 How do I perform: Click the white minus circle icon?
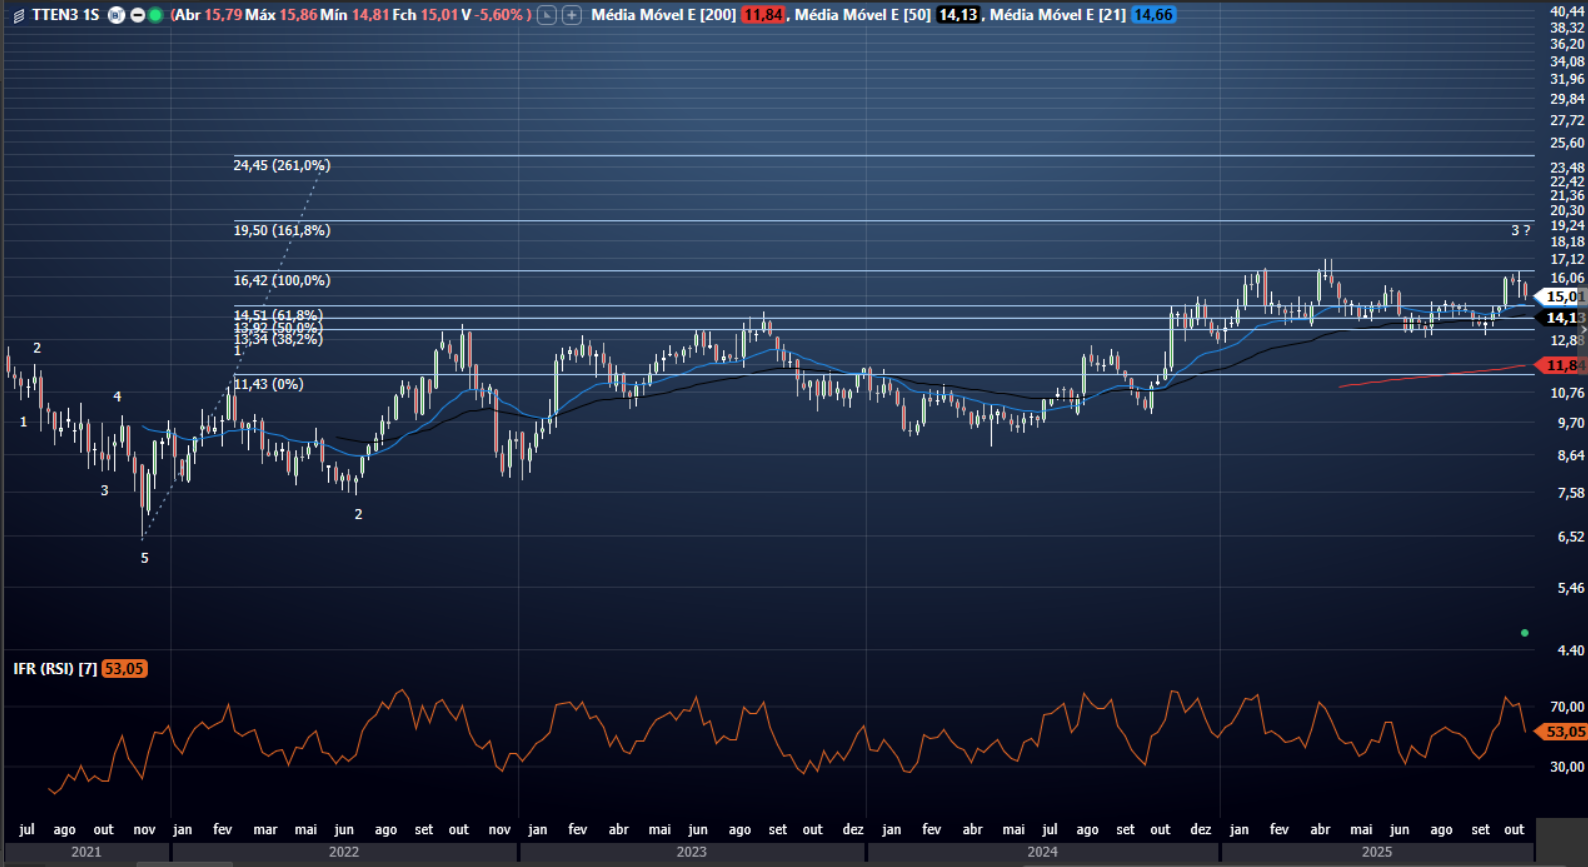point(137,15)
